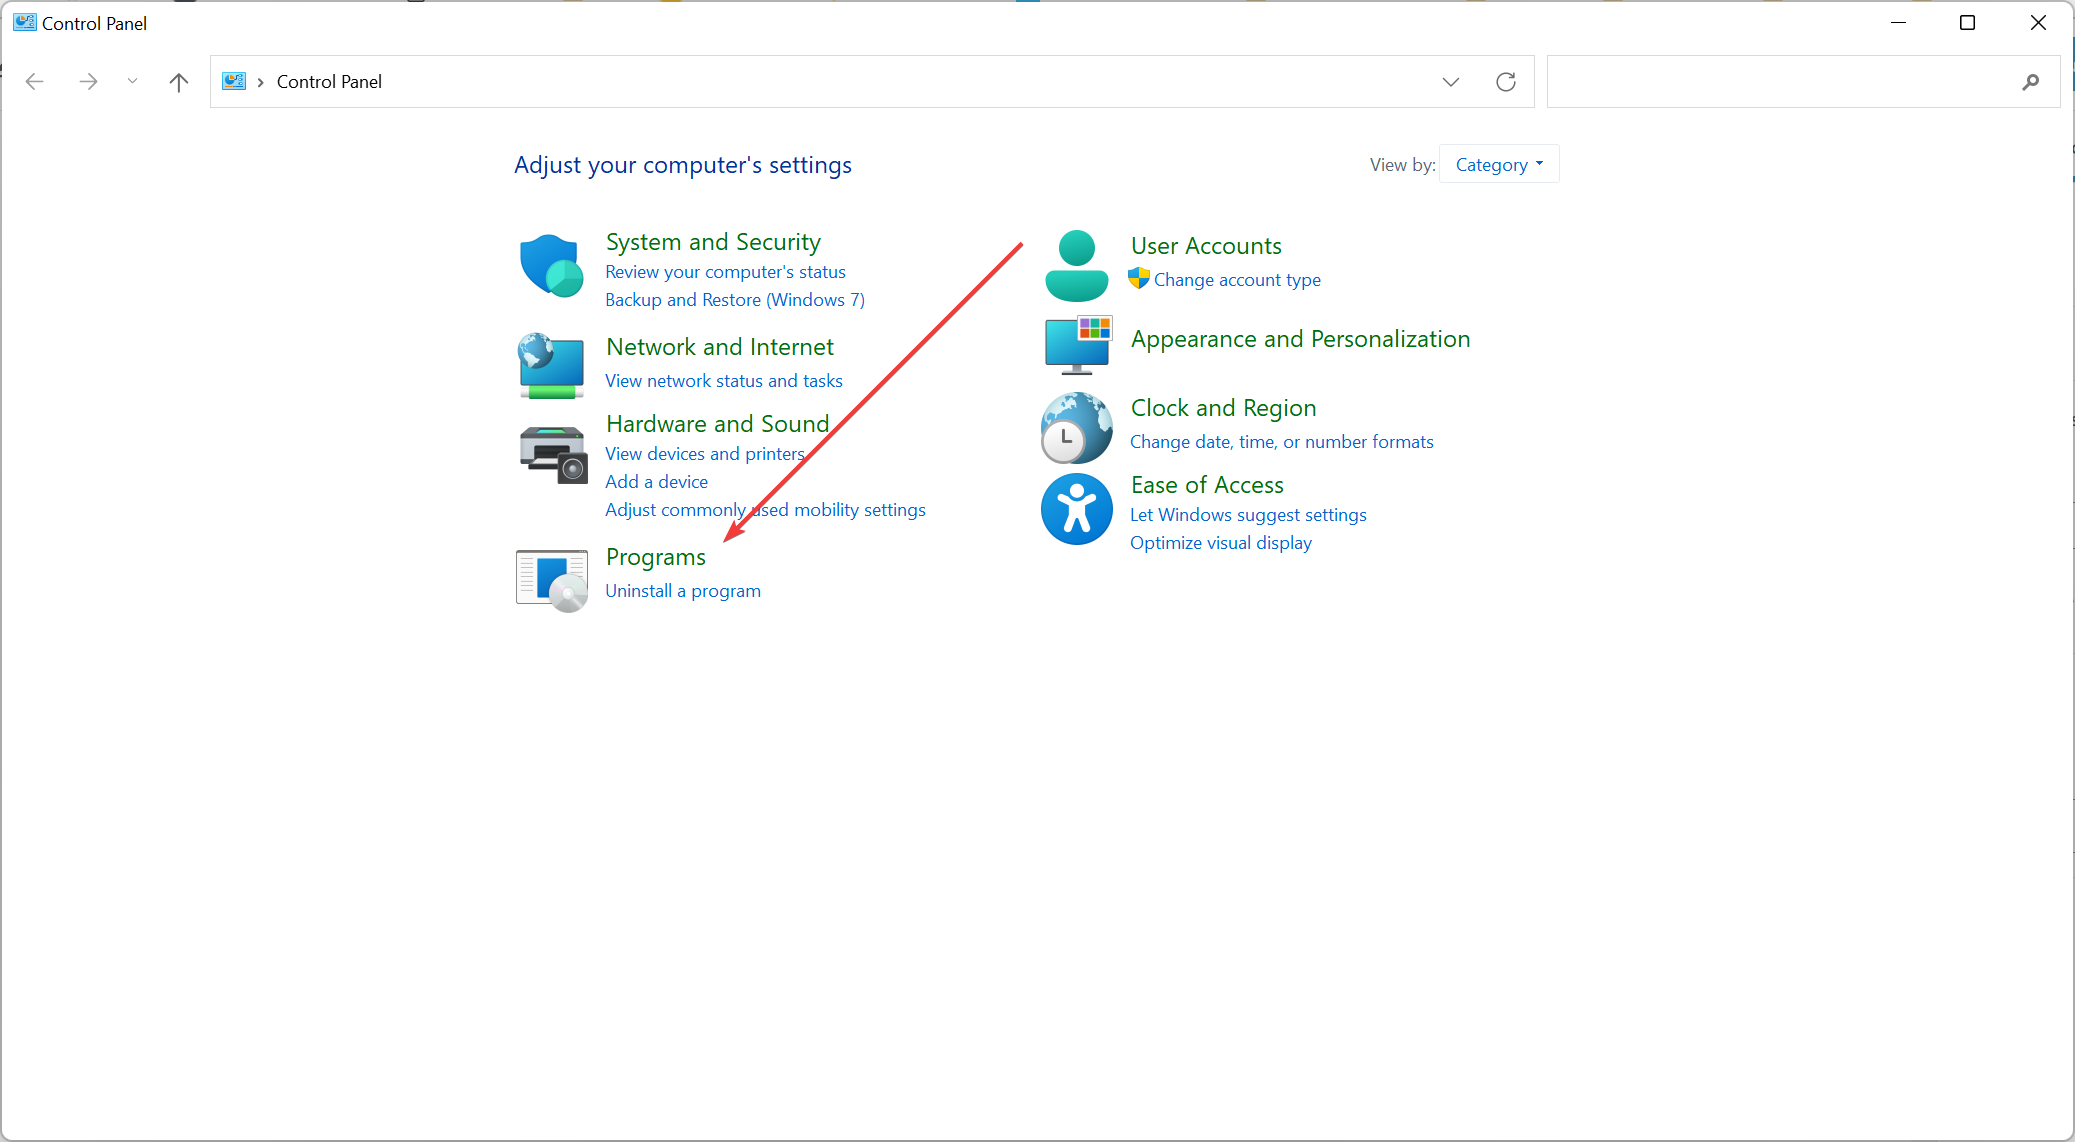Open Review your computer's status
2075x1142 pixels.
[725, 272]
